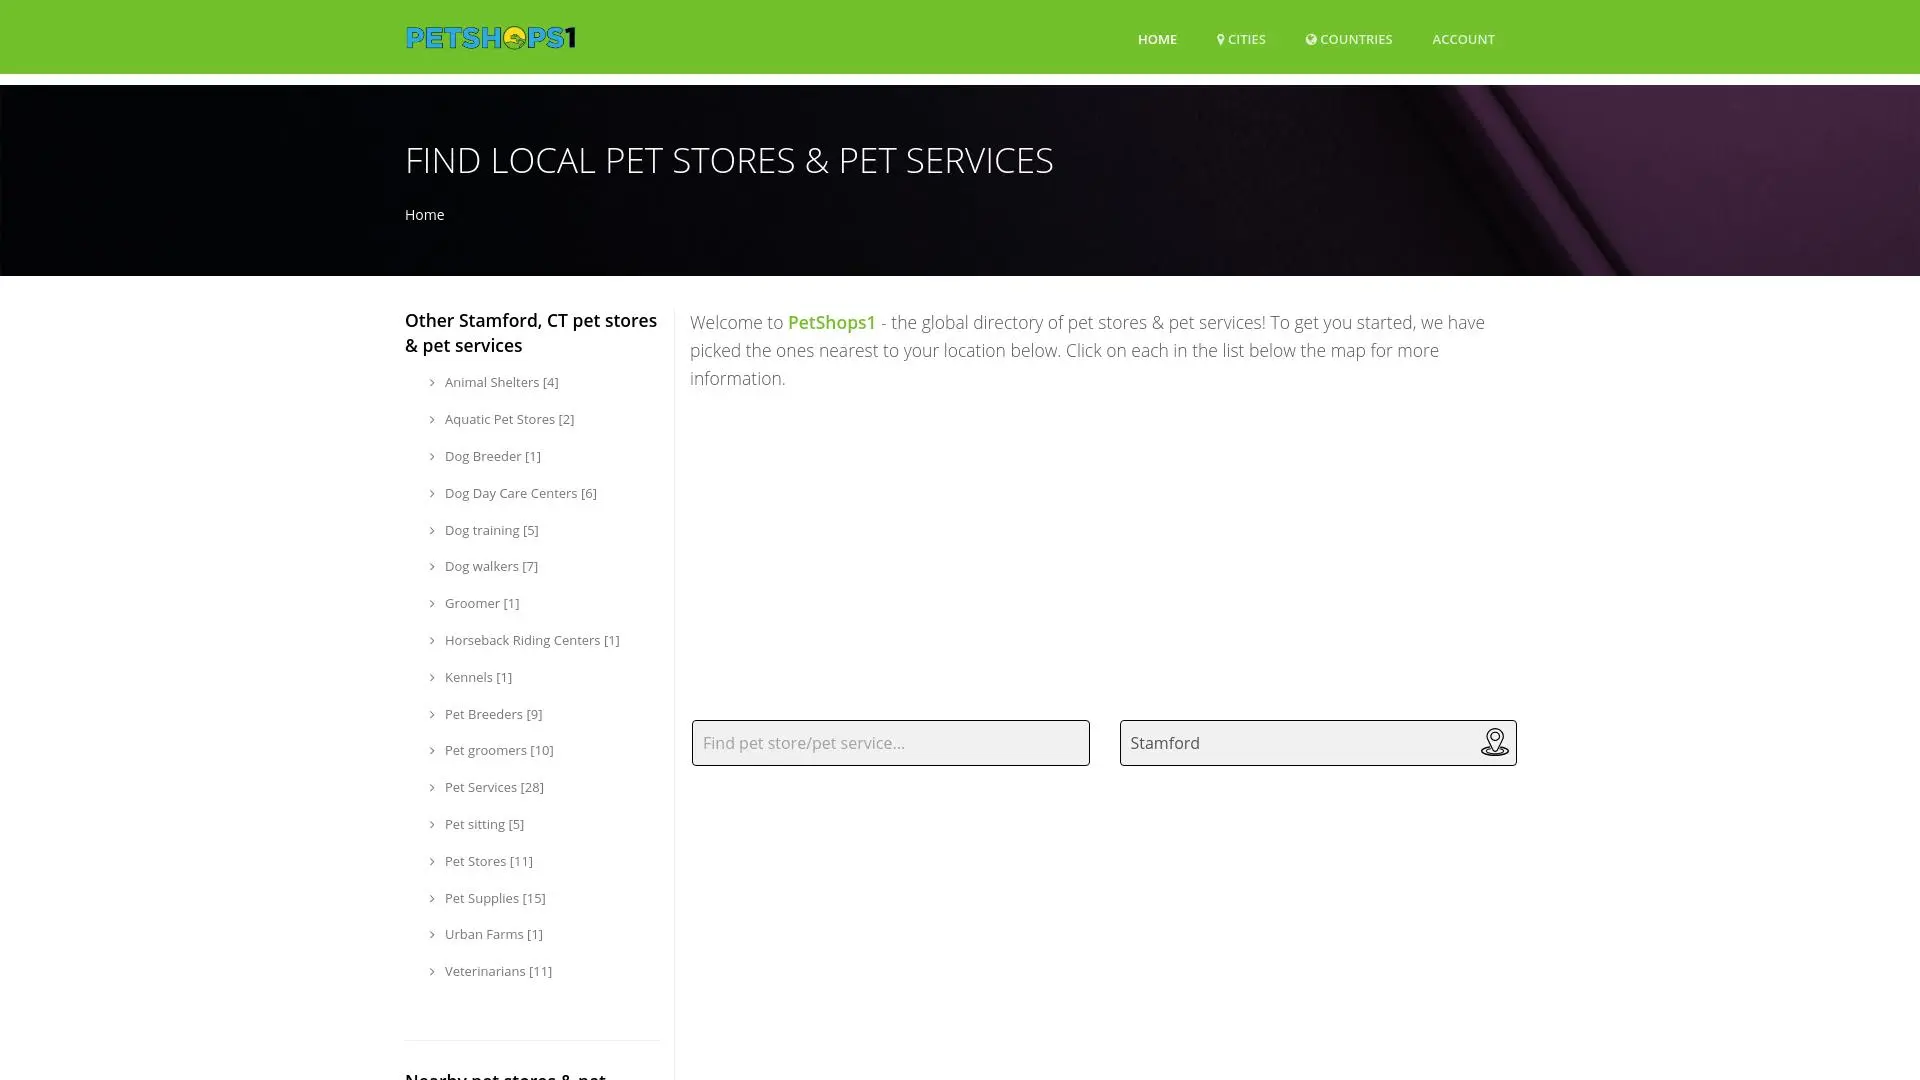
Task: Open the Cities menu item
Action: (x=1241, y=39)
